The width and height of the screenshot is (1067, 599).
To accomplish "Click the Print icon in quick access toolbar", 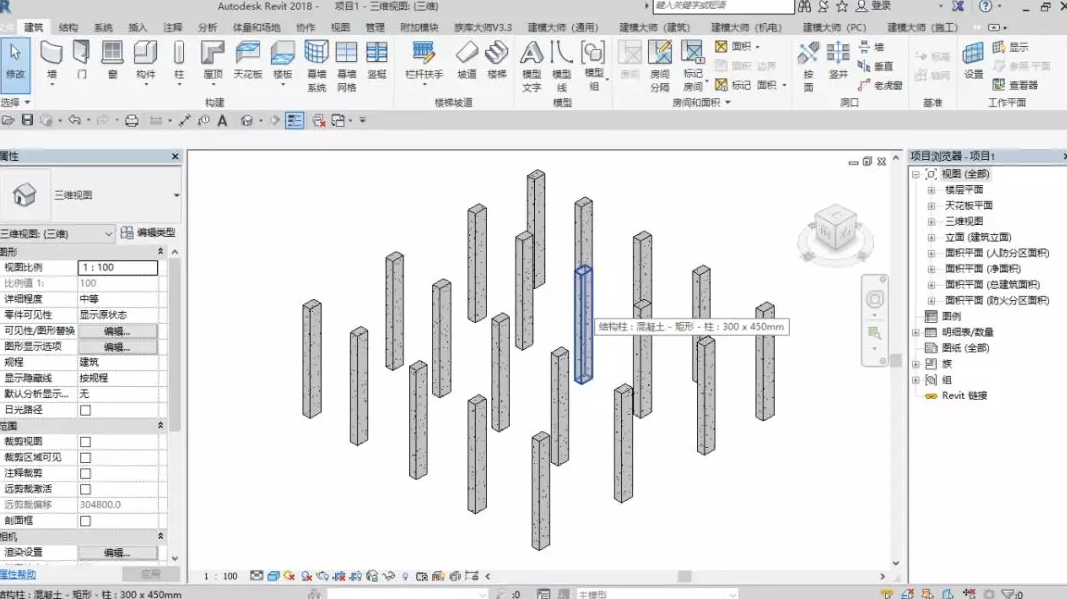I will pyautogui.click(x=131, y=120).
